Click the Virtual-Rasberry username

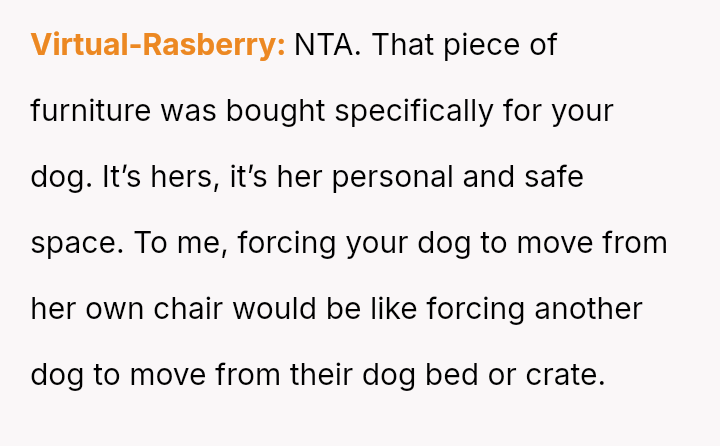tap(158, 45)
